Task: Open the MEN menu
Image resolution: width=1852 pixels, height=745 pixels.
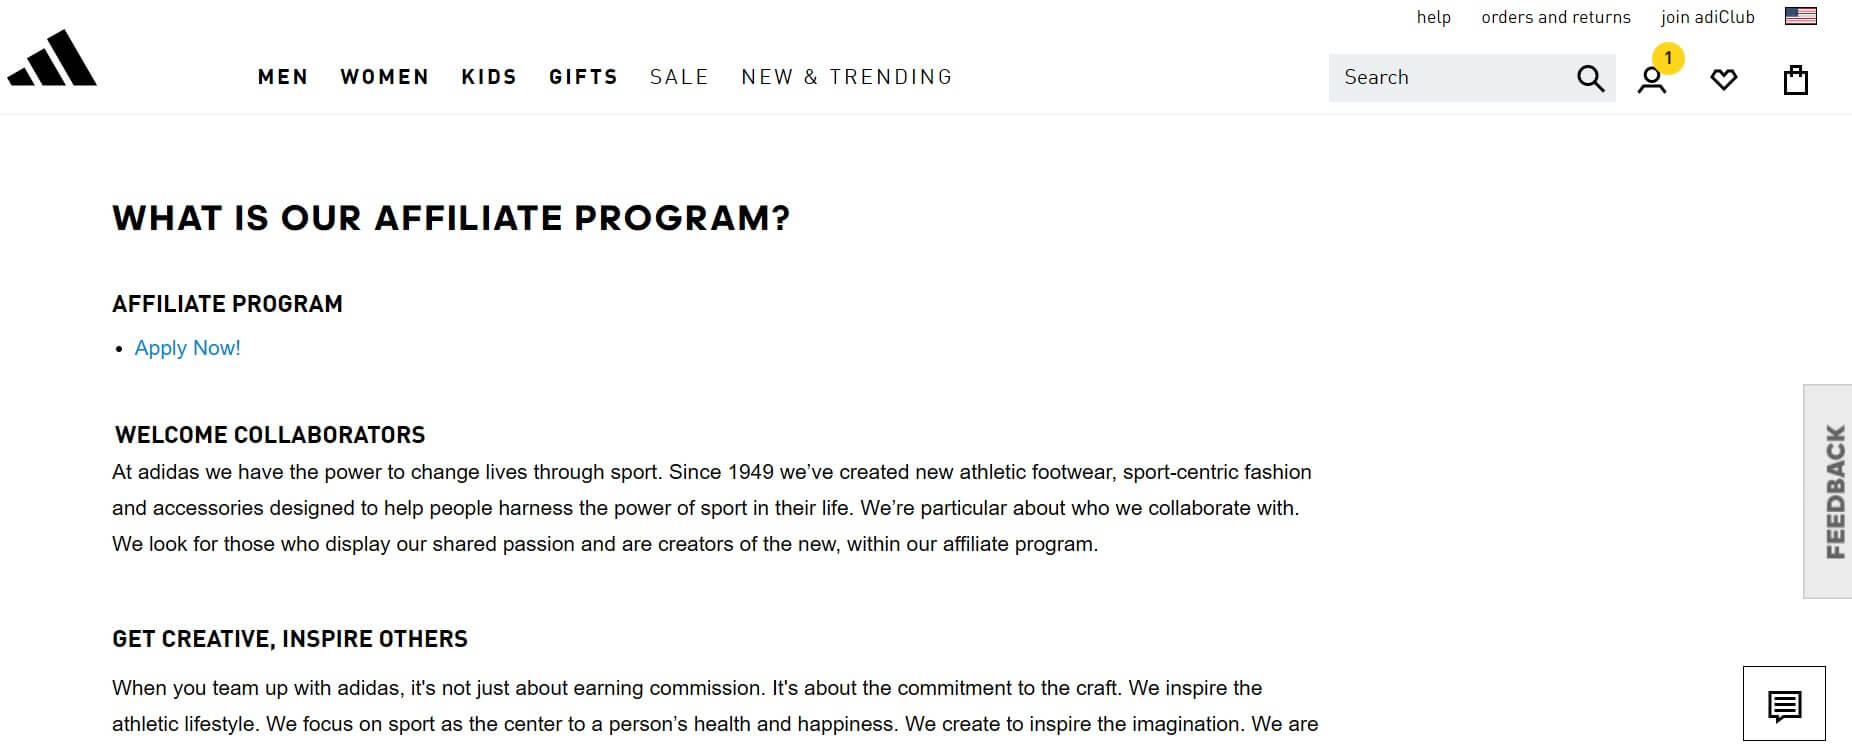Action: coord(283,76)
